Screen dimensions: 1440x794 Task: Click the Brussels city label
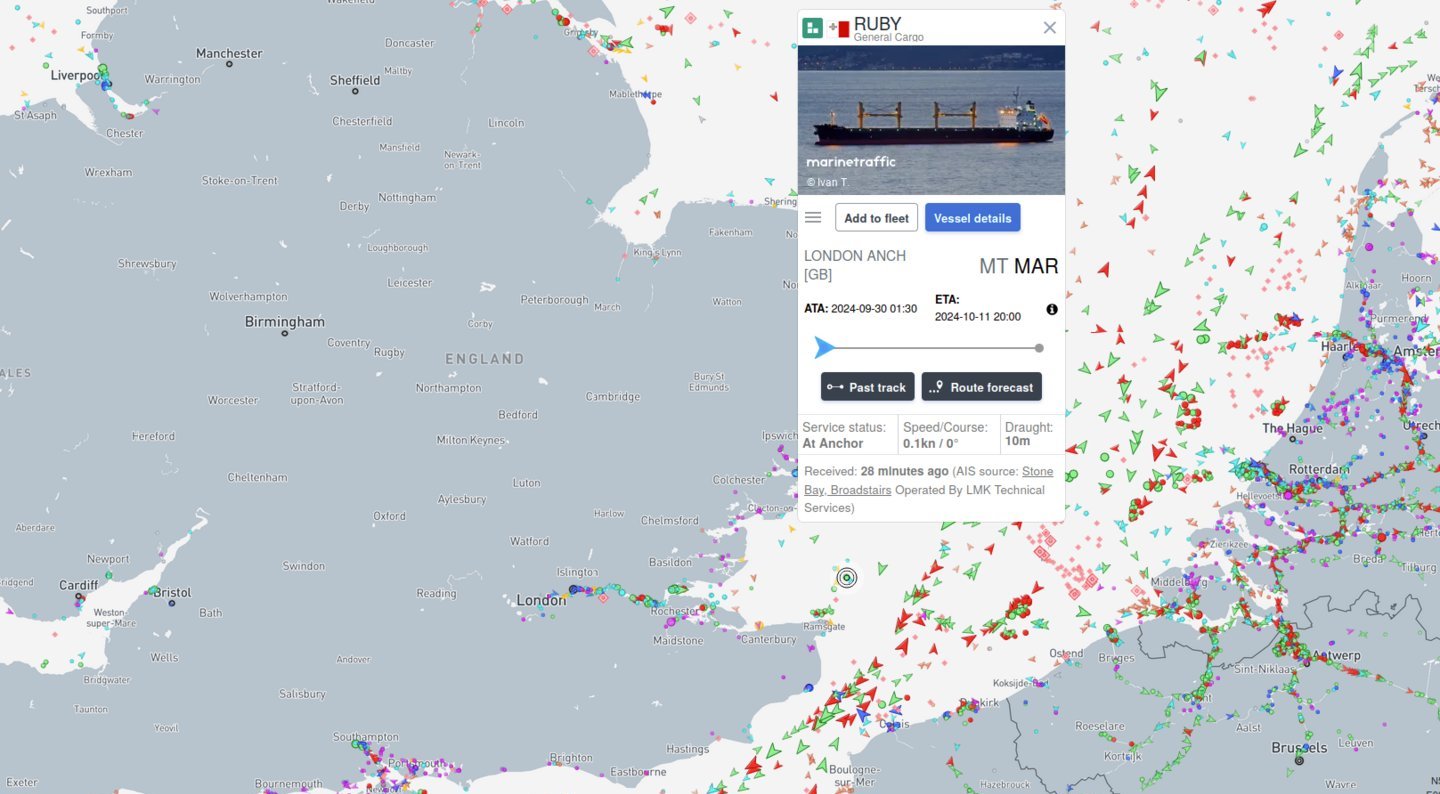tap(1299, 748)
